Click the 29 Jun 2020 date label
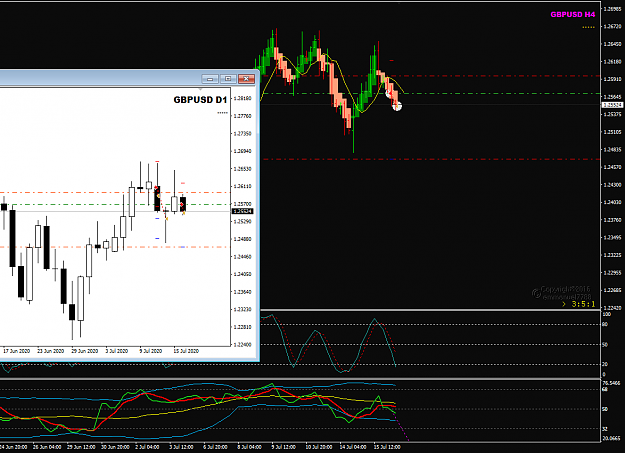The height and width of the screenshot is (453, 625). pos(85,351)
